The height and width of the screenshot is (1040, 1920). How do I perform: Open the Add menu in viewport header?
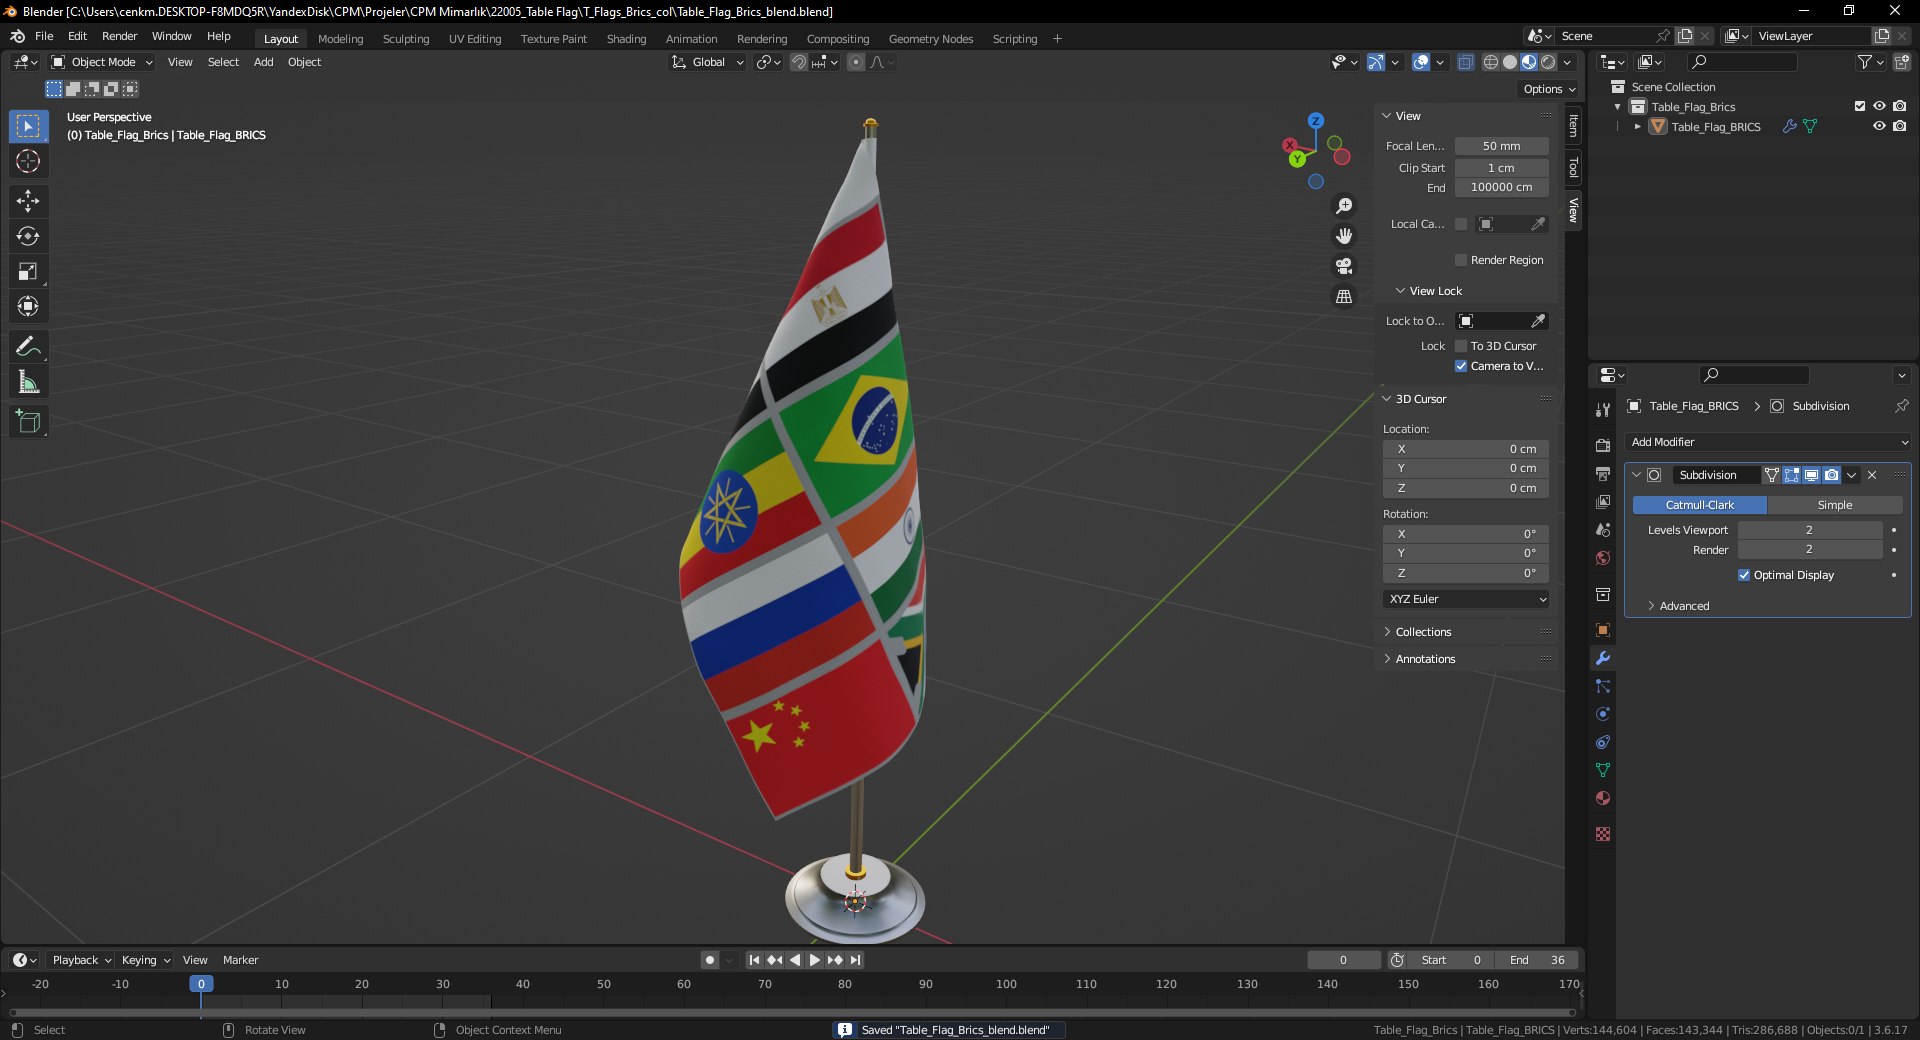click(263, 62)
